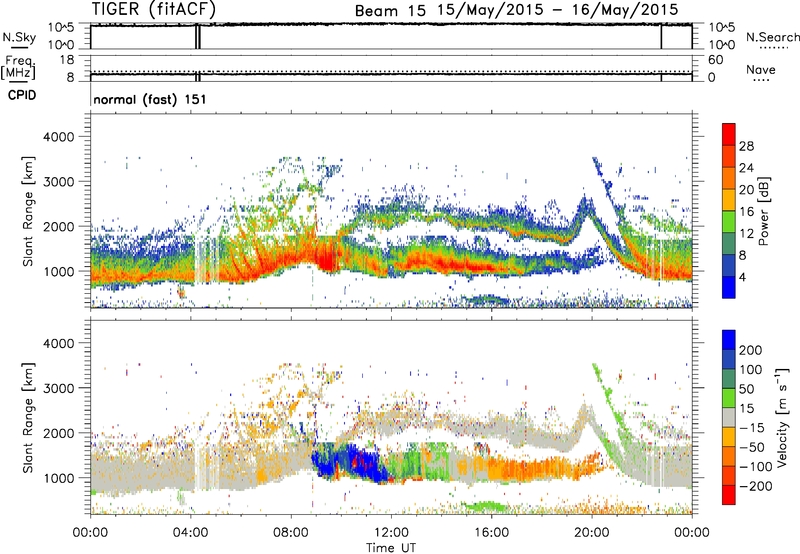This screenshot has width=800, height=554.
Task: Click the velocity colorbar tick '-200'
Action: click(756, 486)
